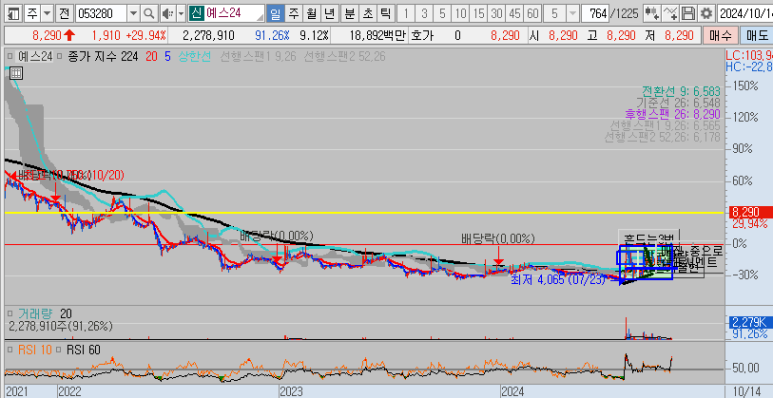Click the 예스24 stock name field
The image size is (773, 398).
pyautogui.click(x=234, y=13)
